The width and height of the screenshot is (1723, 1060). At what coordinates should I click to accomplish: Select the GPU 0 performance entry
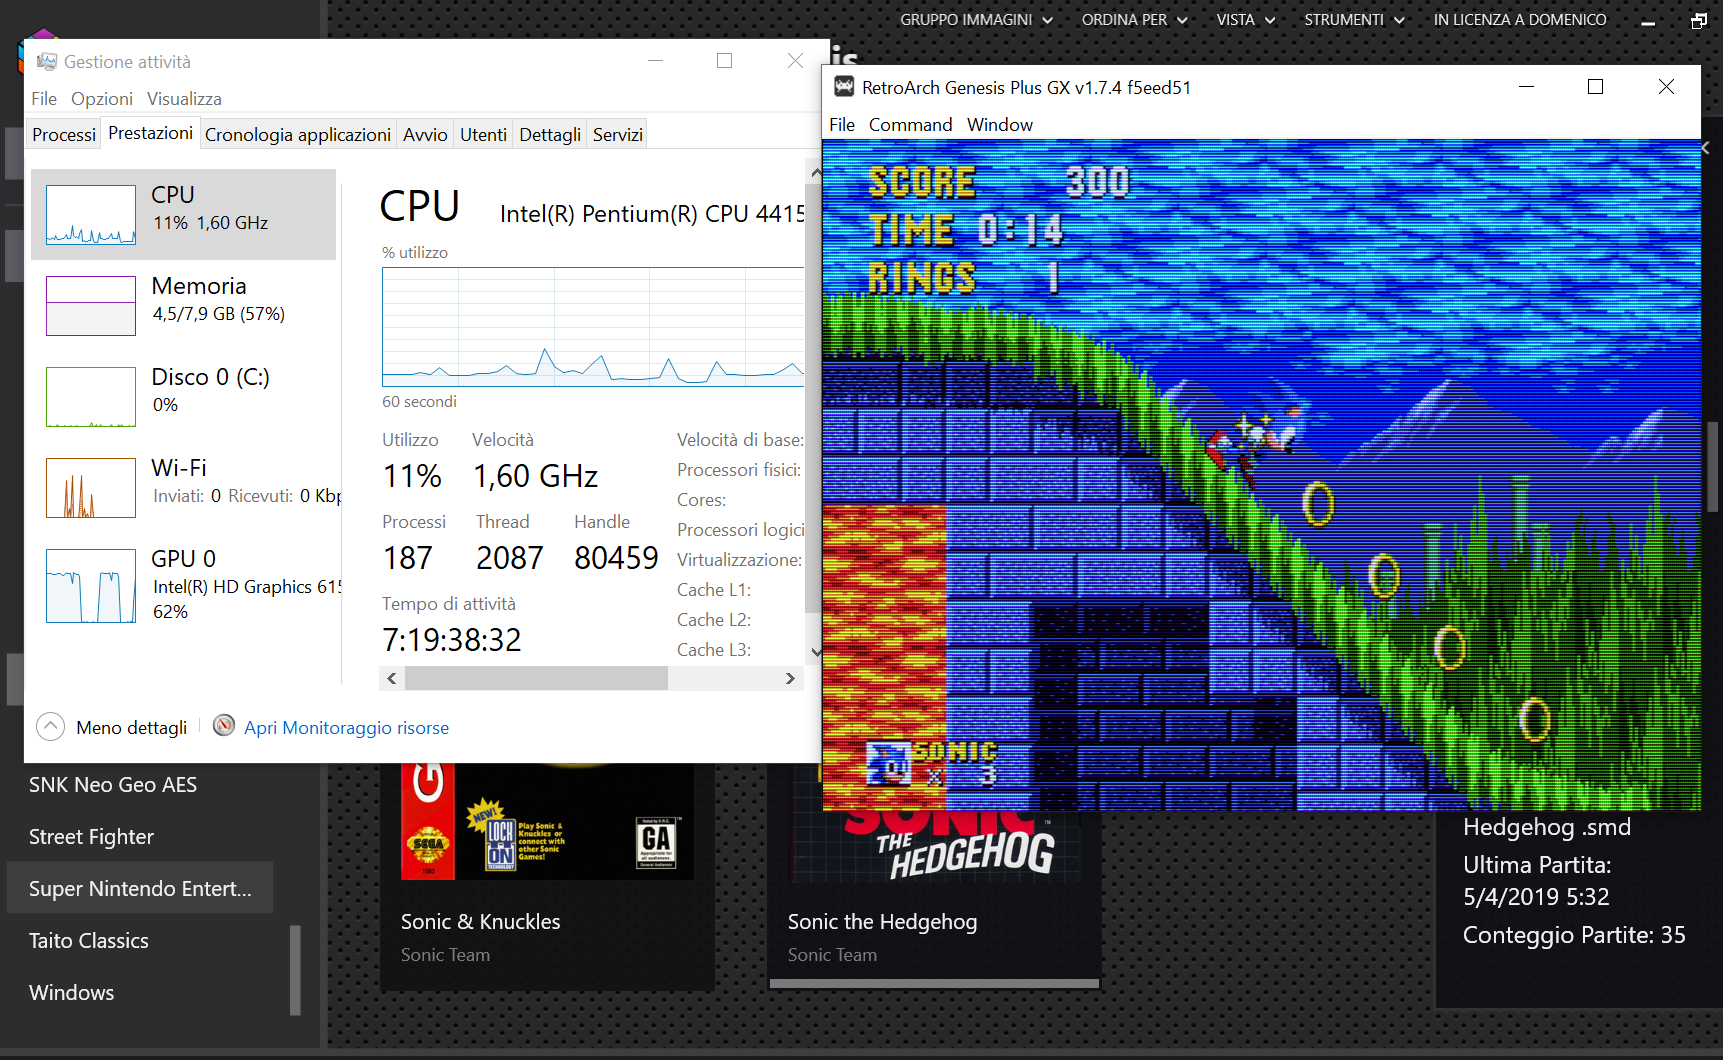click(184, 584)
